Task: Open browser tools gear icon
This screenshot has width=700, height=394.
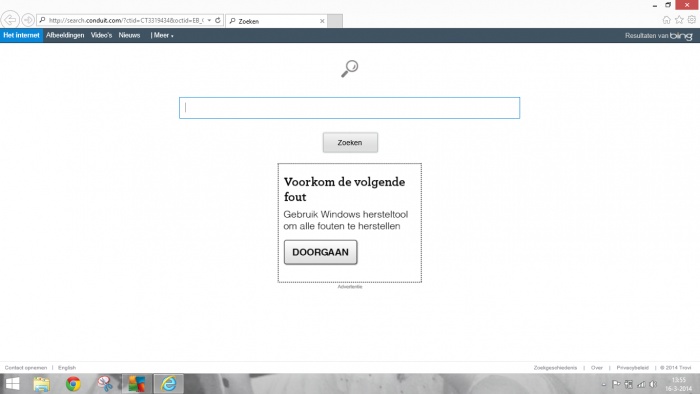Action: pyautogui.click(x=692, y=20)
